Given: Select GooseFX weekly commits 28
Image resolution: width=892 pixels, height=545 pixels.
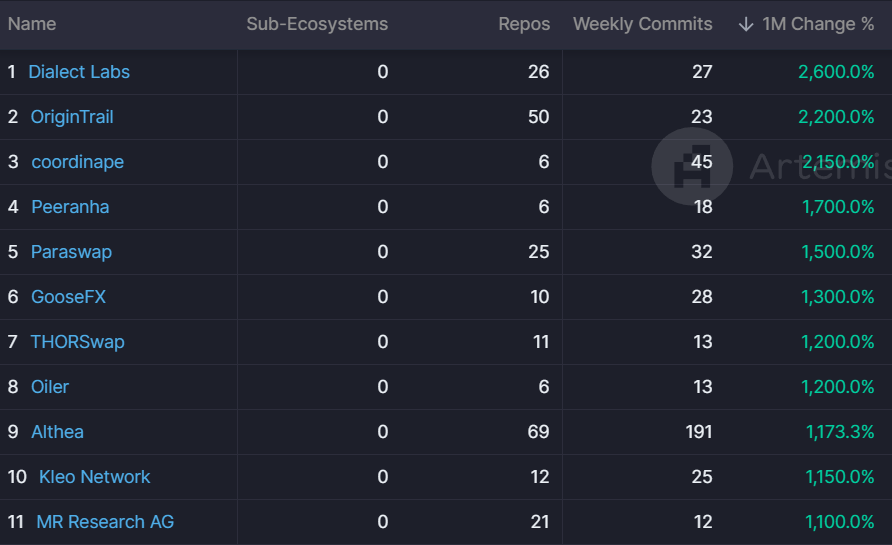Looking at the screenshot, I should coord(702,296).
